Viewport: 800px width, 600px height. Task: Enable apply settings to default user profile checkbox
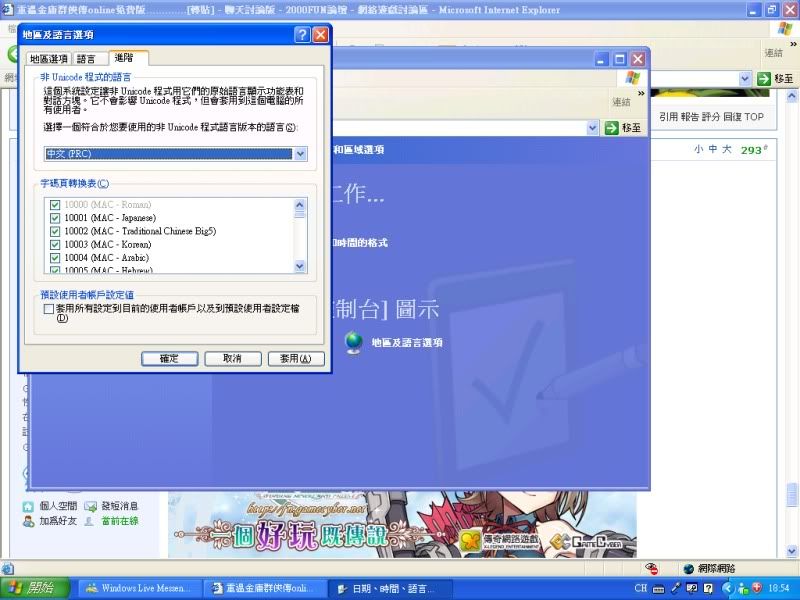pos(49,309)
